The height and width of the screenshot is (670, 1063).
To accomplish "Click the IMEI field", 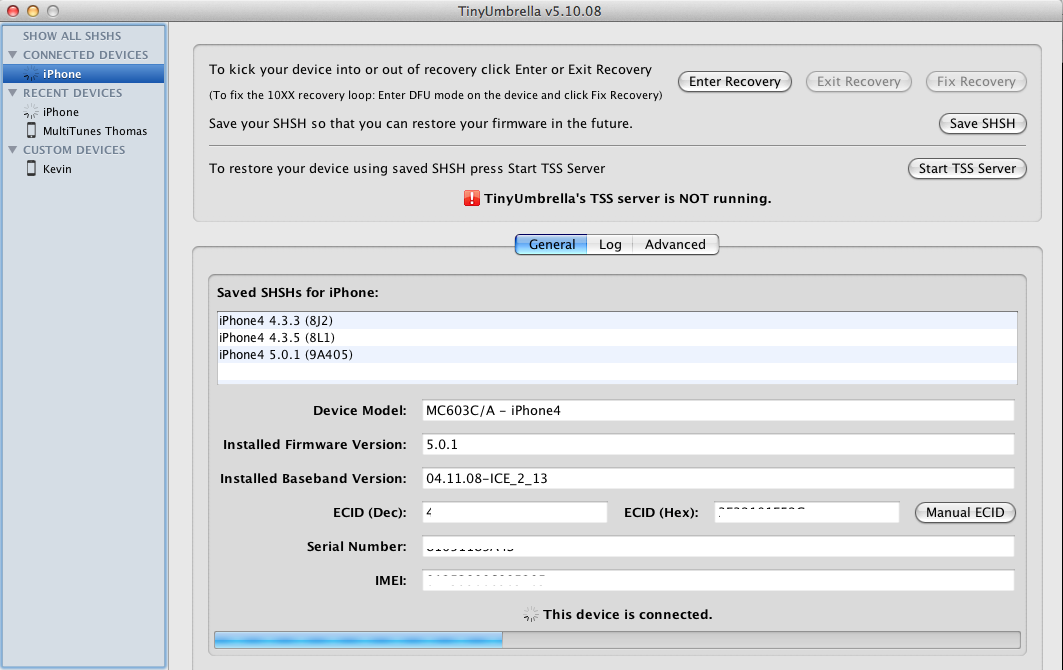I will [x=718, y=580].
